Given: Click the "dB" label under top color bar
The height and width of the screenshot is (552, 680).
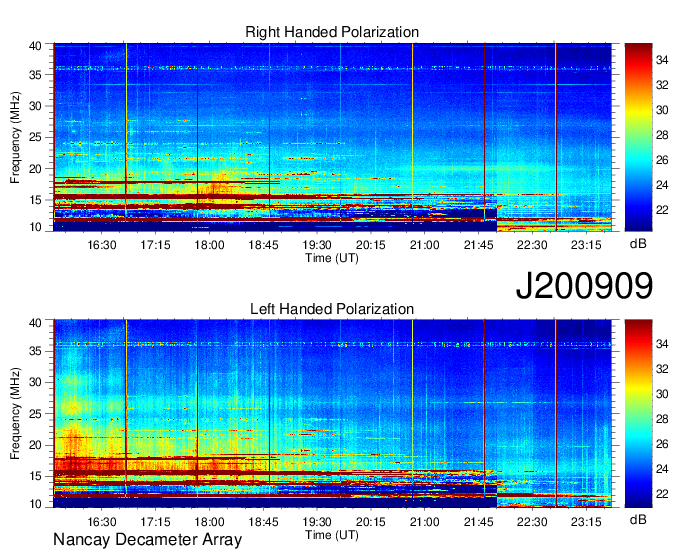Looking at the screenshot, I should (638, 244).
